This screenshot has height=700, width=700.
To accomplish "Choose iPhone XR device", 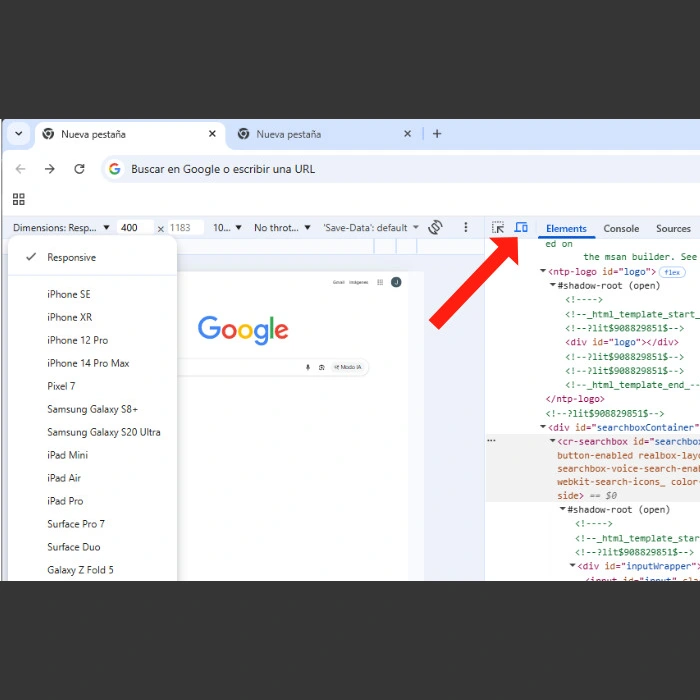I will 92,317.
